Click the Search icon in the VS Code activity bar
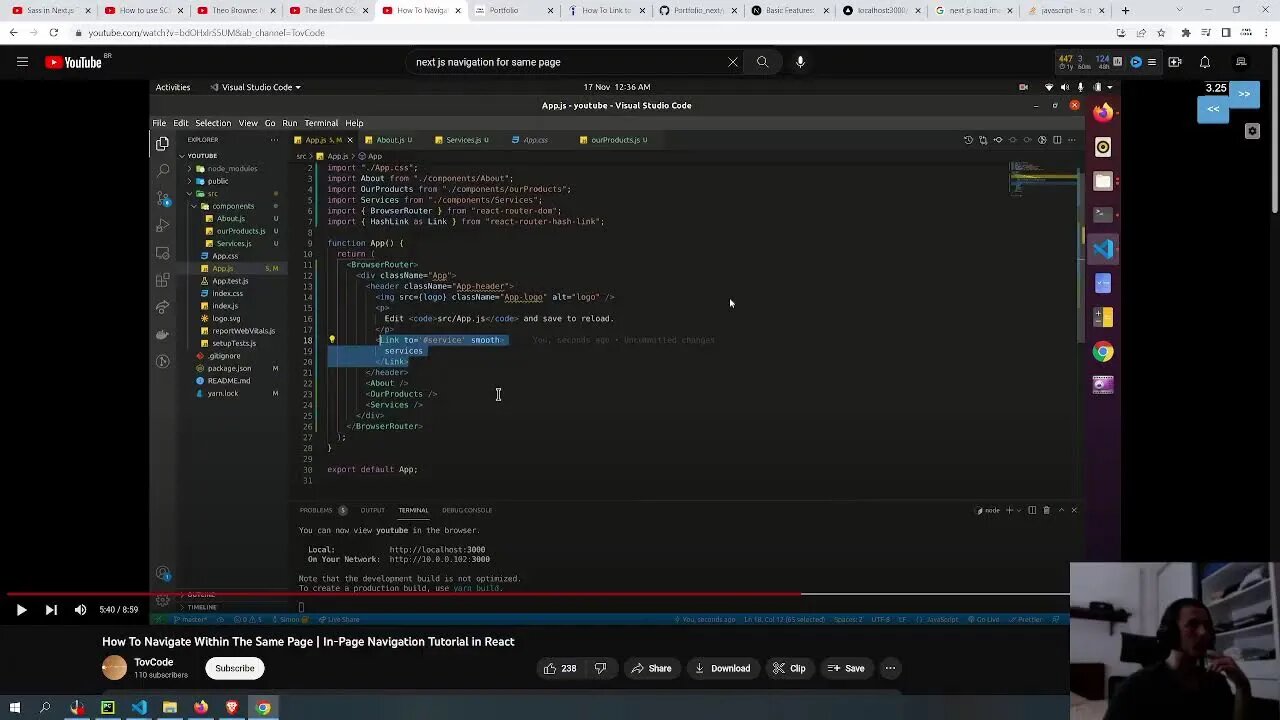Screen dimensions: 1280x720 point(162,171)
